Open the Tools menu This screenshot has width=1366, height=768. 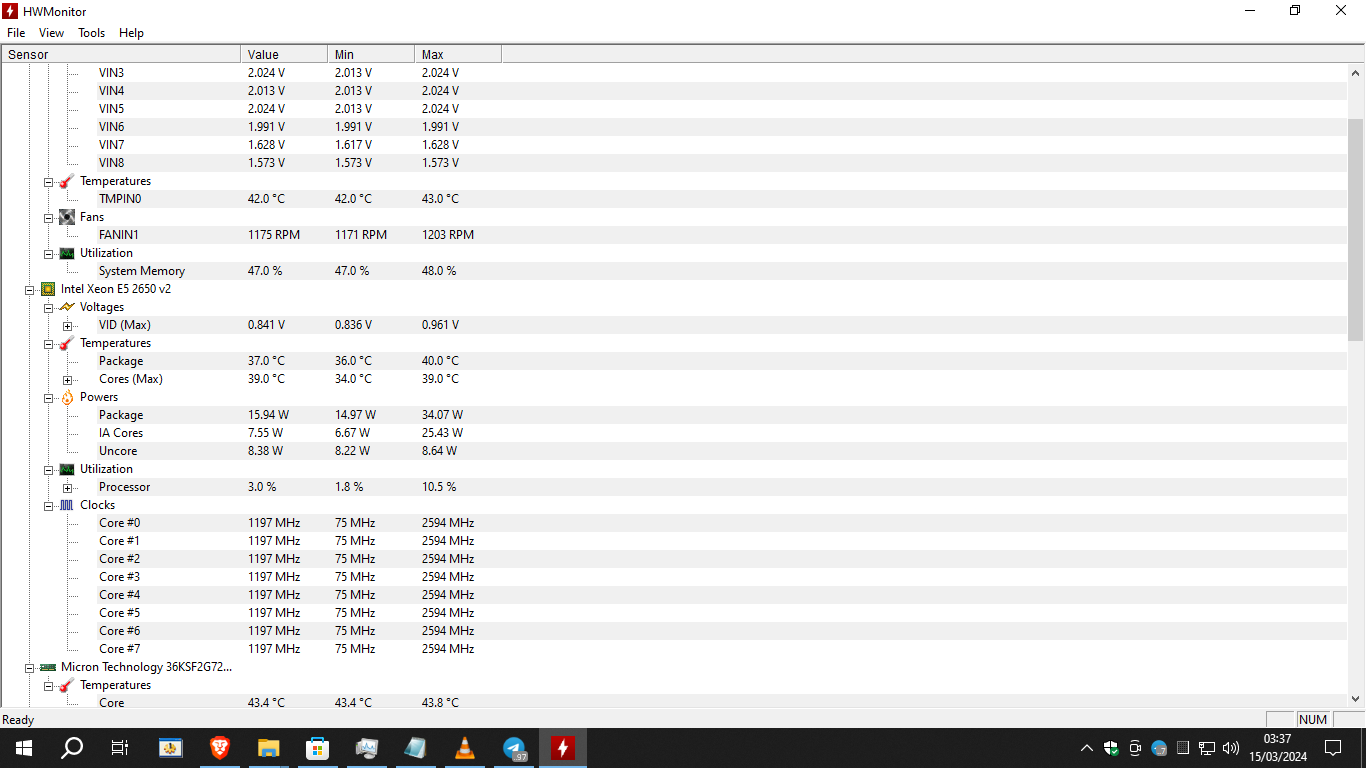tap(92, 33)
